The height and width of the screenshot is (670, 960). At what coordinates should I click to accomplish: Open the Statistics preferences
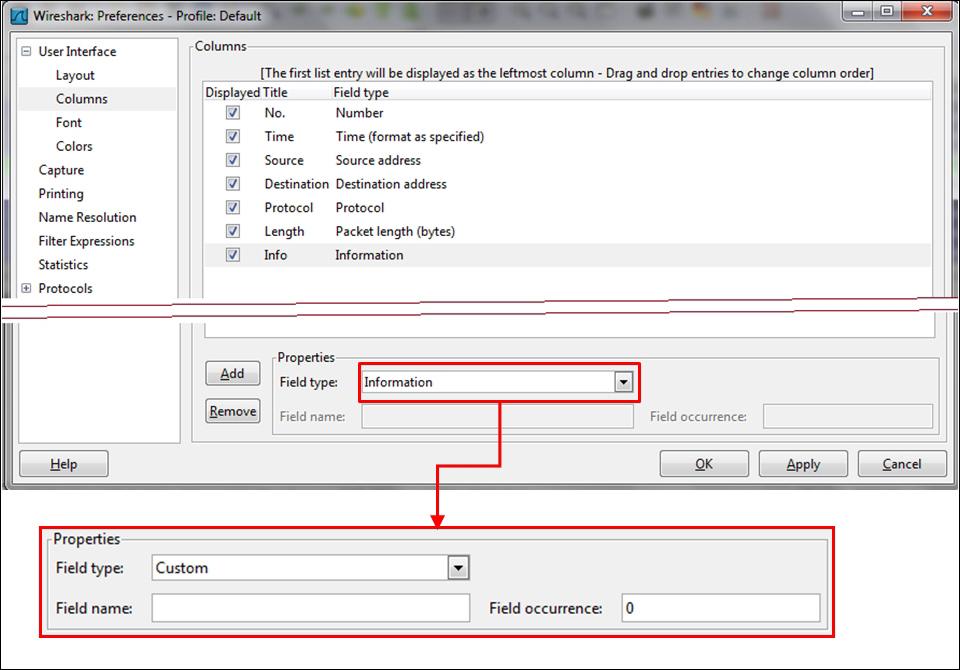click(x=63, y=265)
